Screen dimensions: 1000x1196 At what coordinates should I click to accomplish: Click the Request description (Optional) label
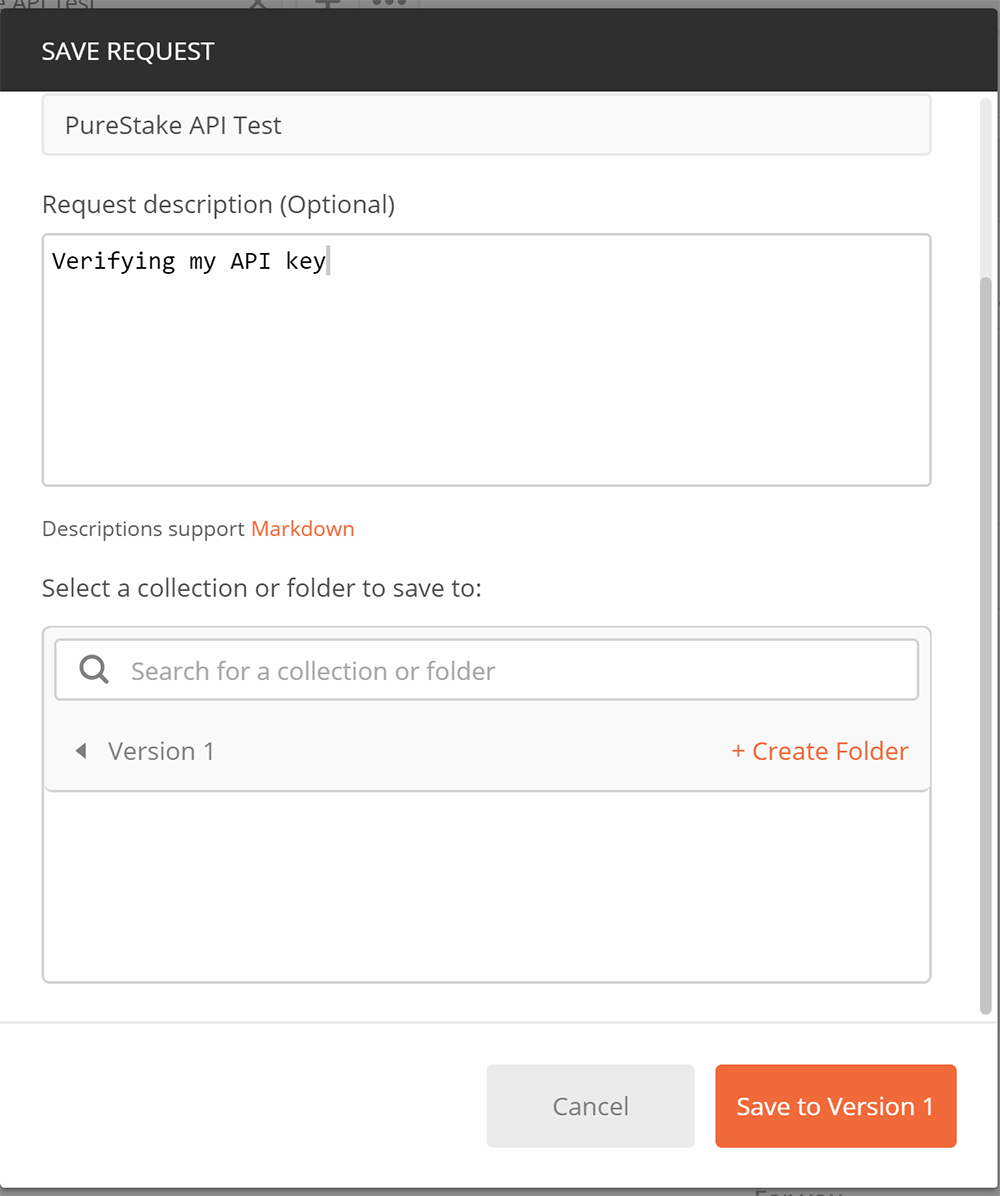[x=217, y=204]
